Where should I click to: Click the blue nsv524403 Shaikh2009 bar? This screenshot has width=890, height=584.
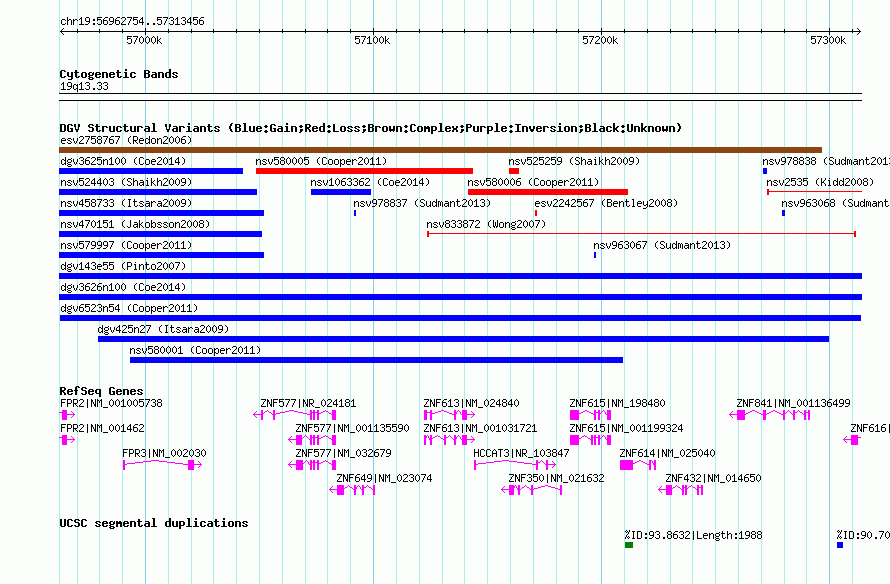pos(158,192)
